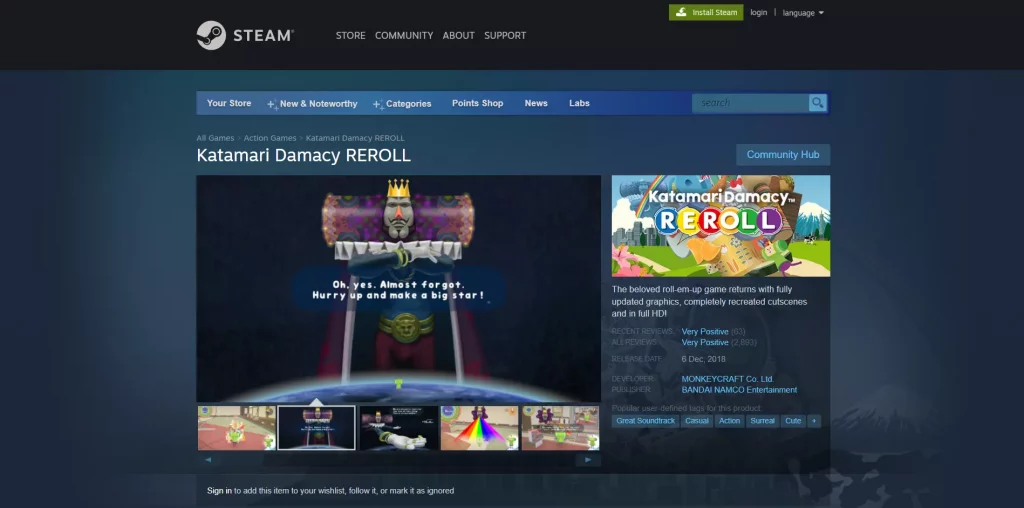Image resolution: width=1024 pixels, height=508 pixels.
Task: Expand the Categories menu
Action: click(x=402, y=104)
